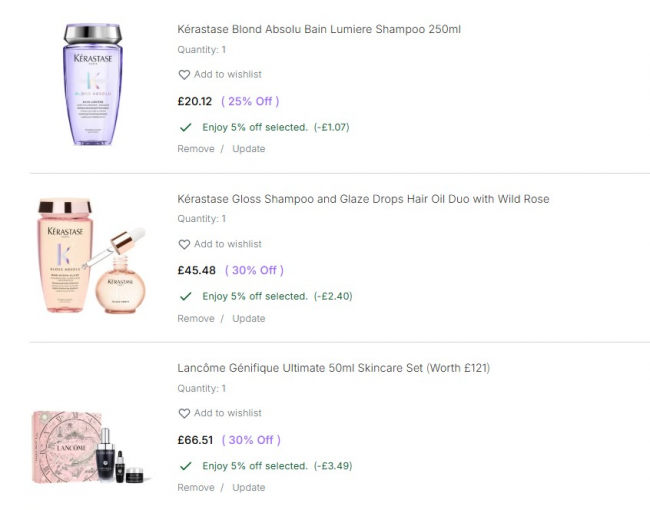This screenshot has height=510, width=650.
Task: Remove the Blond Absolu Bain Lumiere Shampoo
Action: point(196,149)
